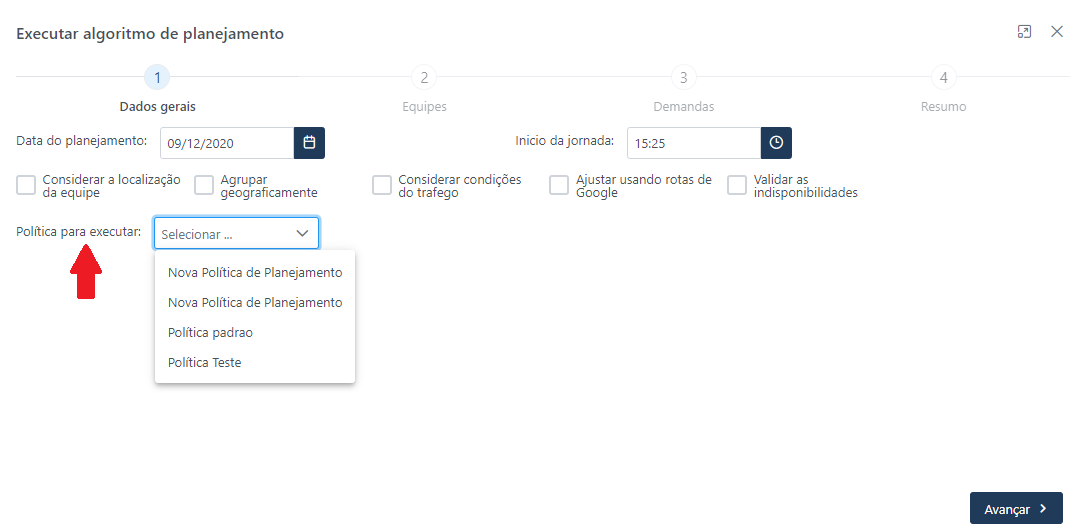This screenshot has height=531, width=1086.
Task: Toggle Considerar condições do trafego checkbox
Action: (x=382, y=186)
